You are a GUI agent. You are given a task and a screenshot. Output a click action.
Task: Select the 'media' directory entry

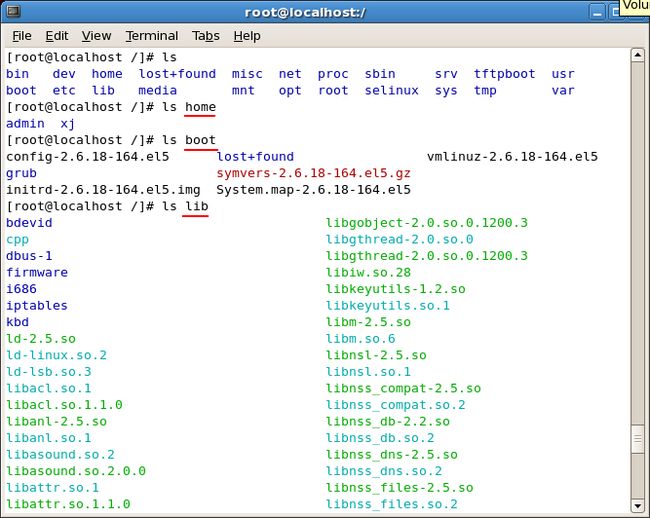pyautogui.click(x=158, y=90)
